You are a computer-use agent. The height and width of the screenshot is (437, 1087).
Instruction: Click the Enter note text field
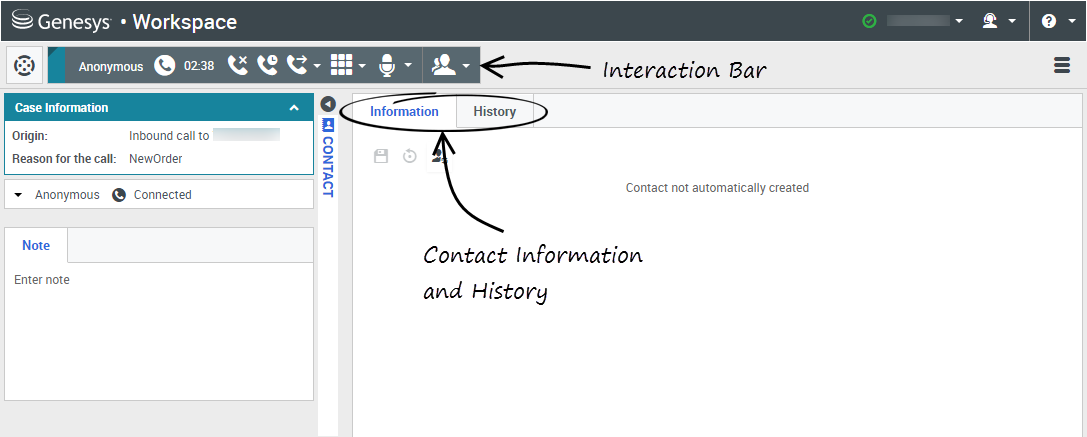[158, 330]
